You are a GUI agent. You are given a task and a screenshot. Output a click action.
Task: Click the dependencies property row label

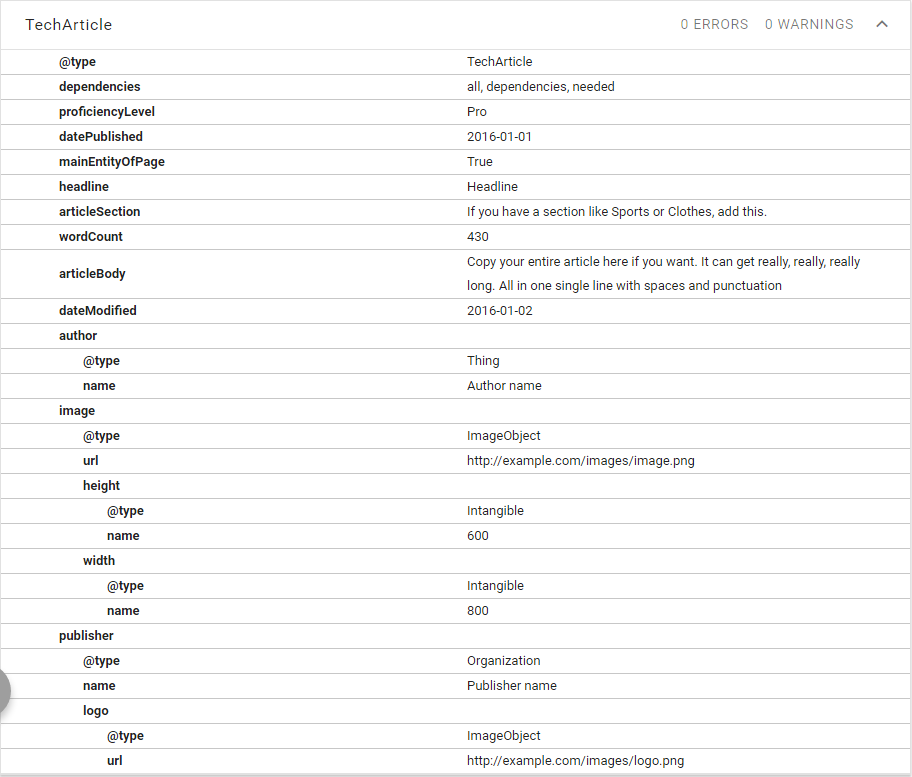(x=100, y=87)
